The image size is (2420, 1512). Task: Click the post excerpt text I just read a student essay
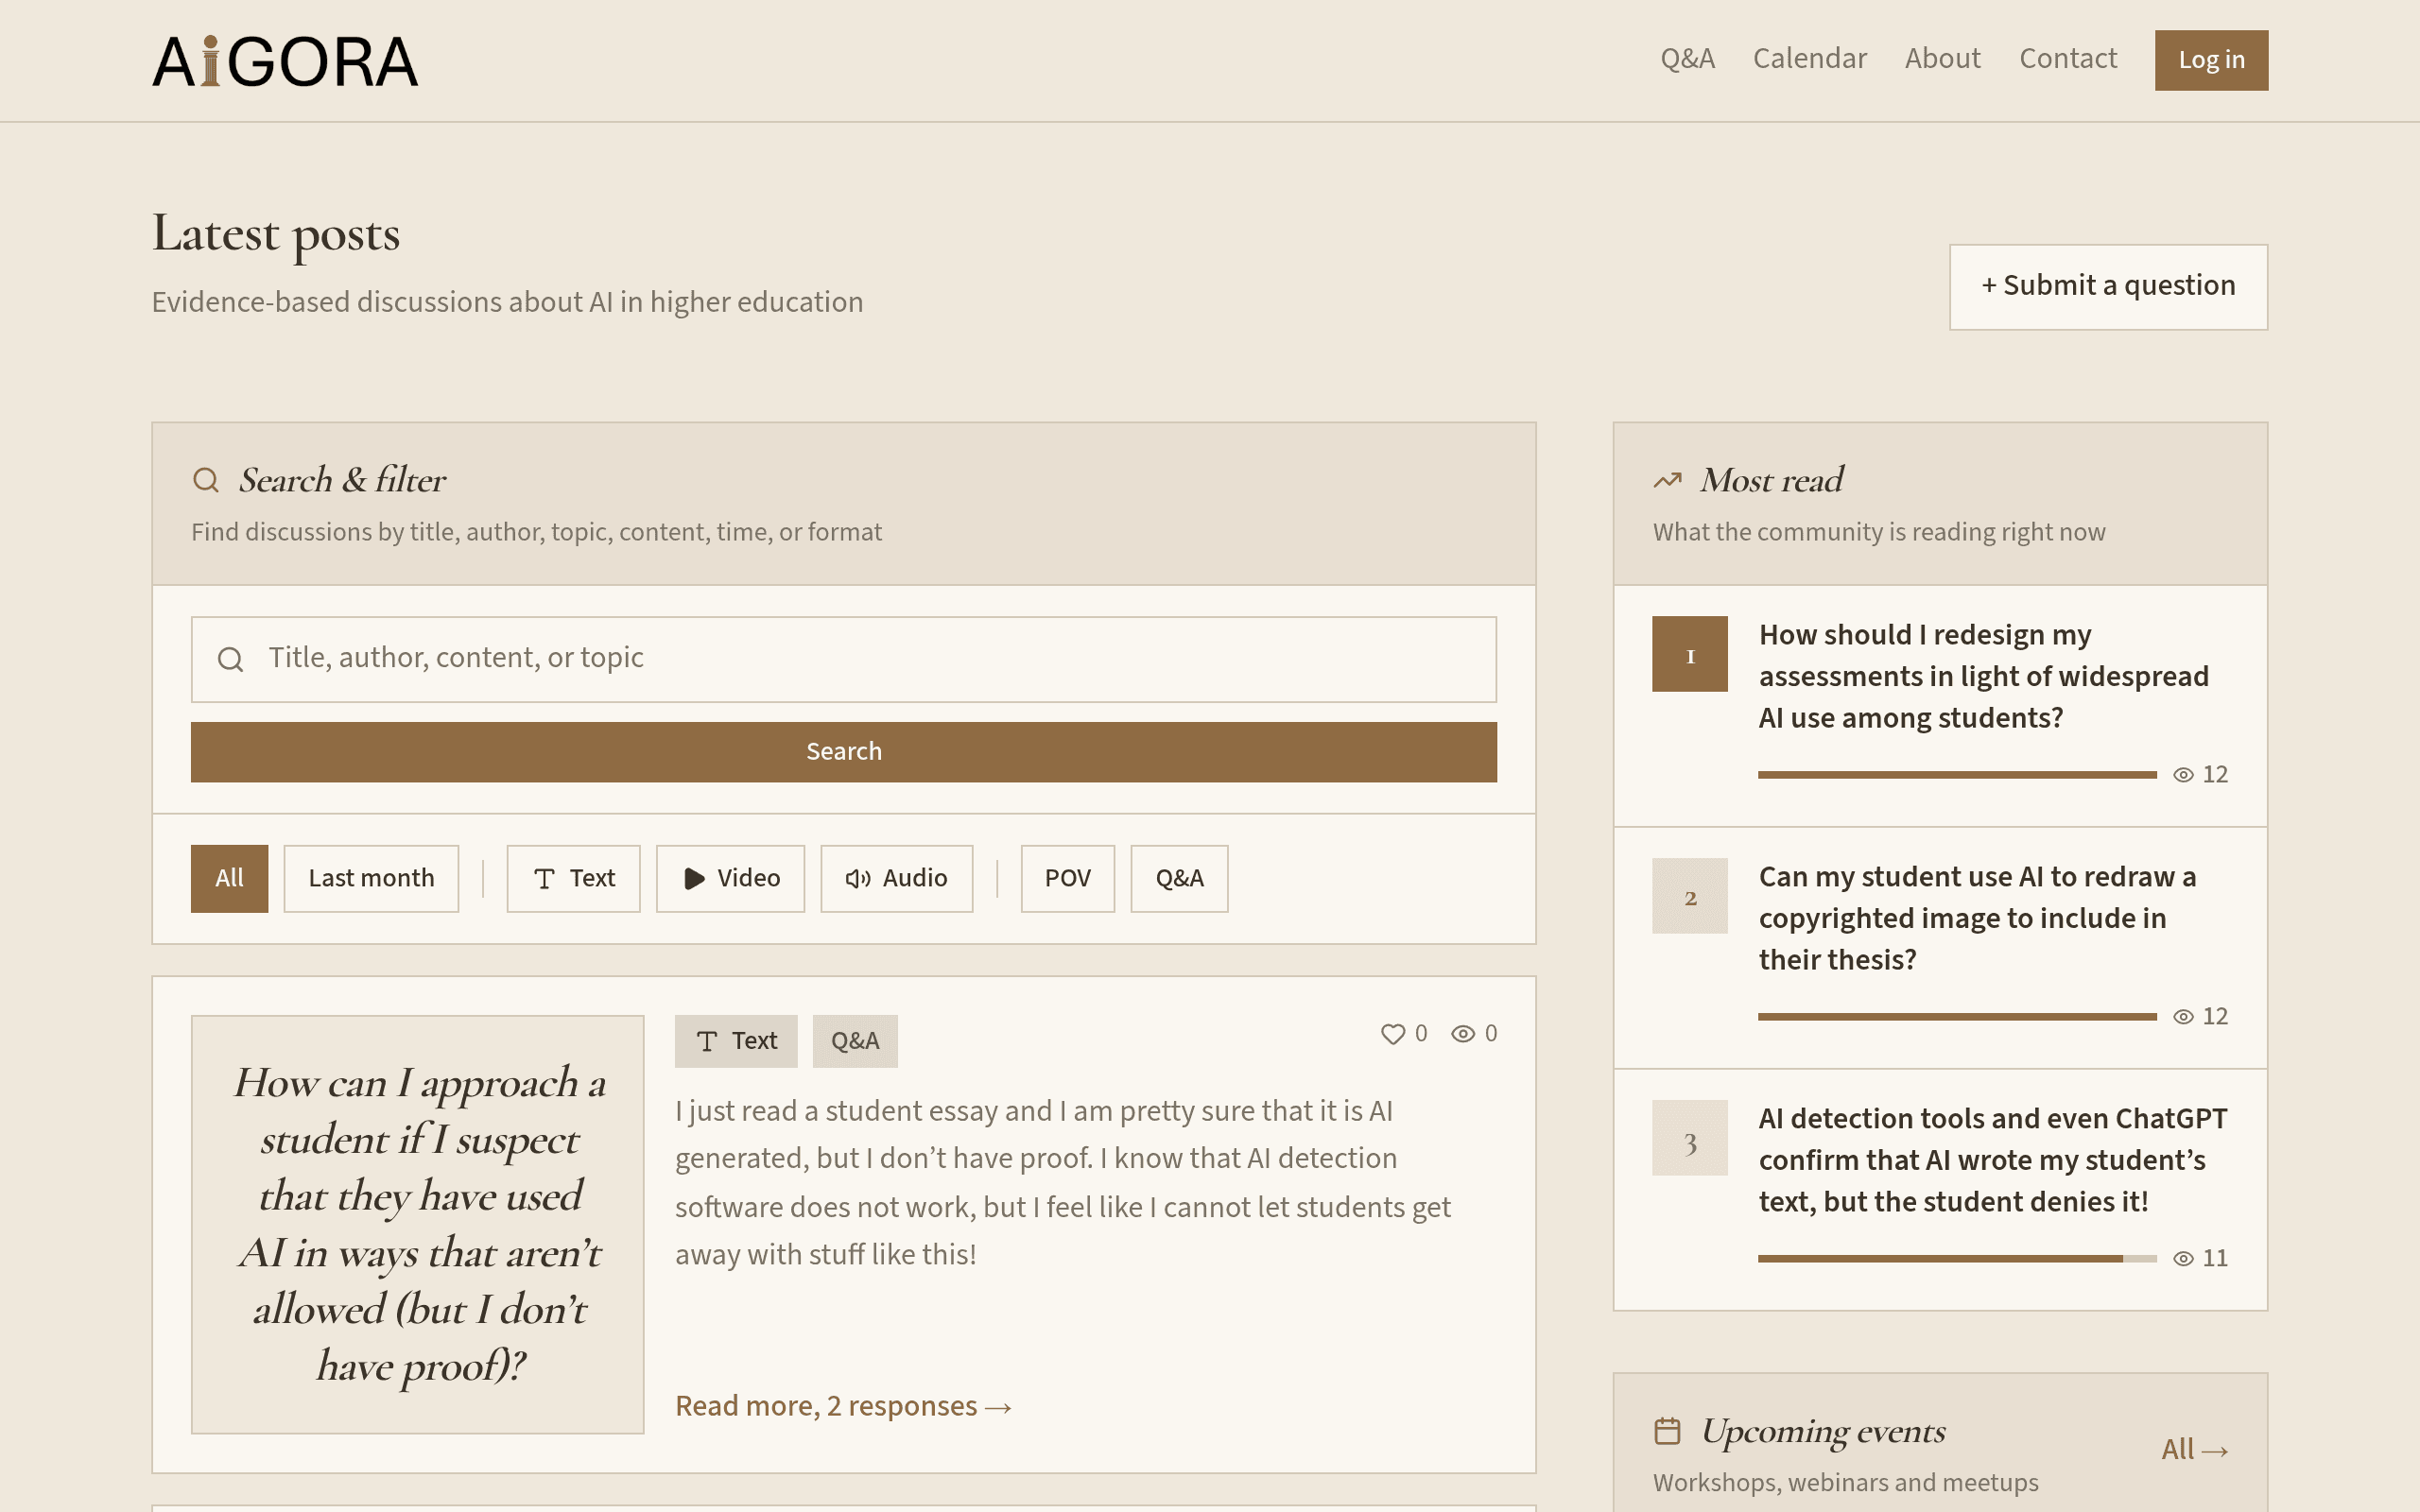1062,1183
